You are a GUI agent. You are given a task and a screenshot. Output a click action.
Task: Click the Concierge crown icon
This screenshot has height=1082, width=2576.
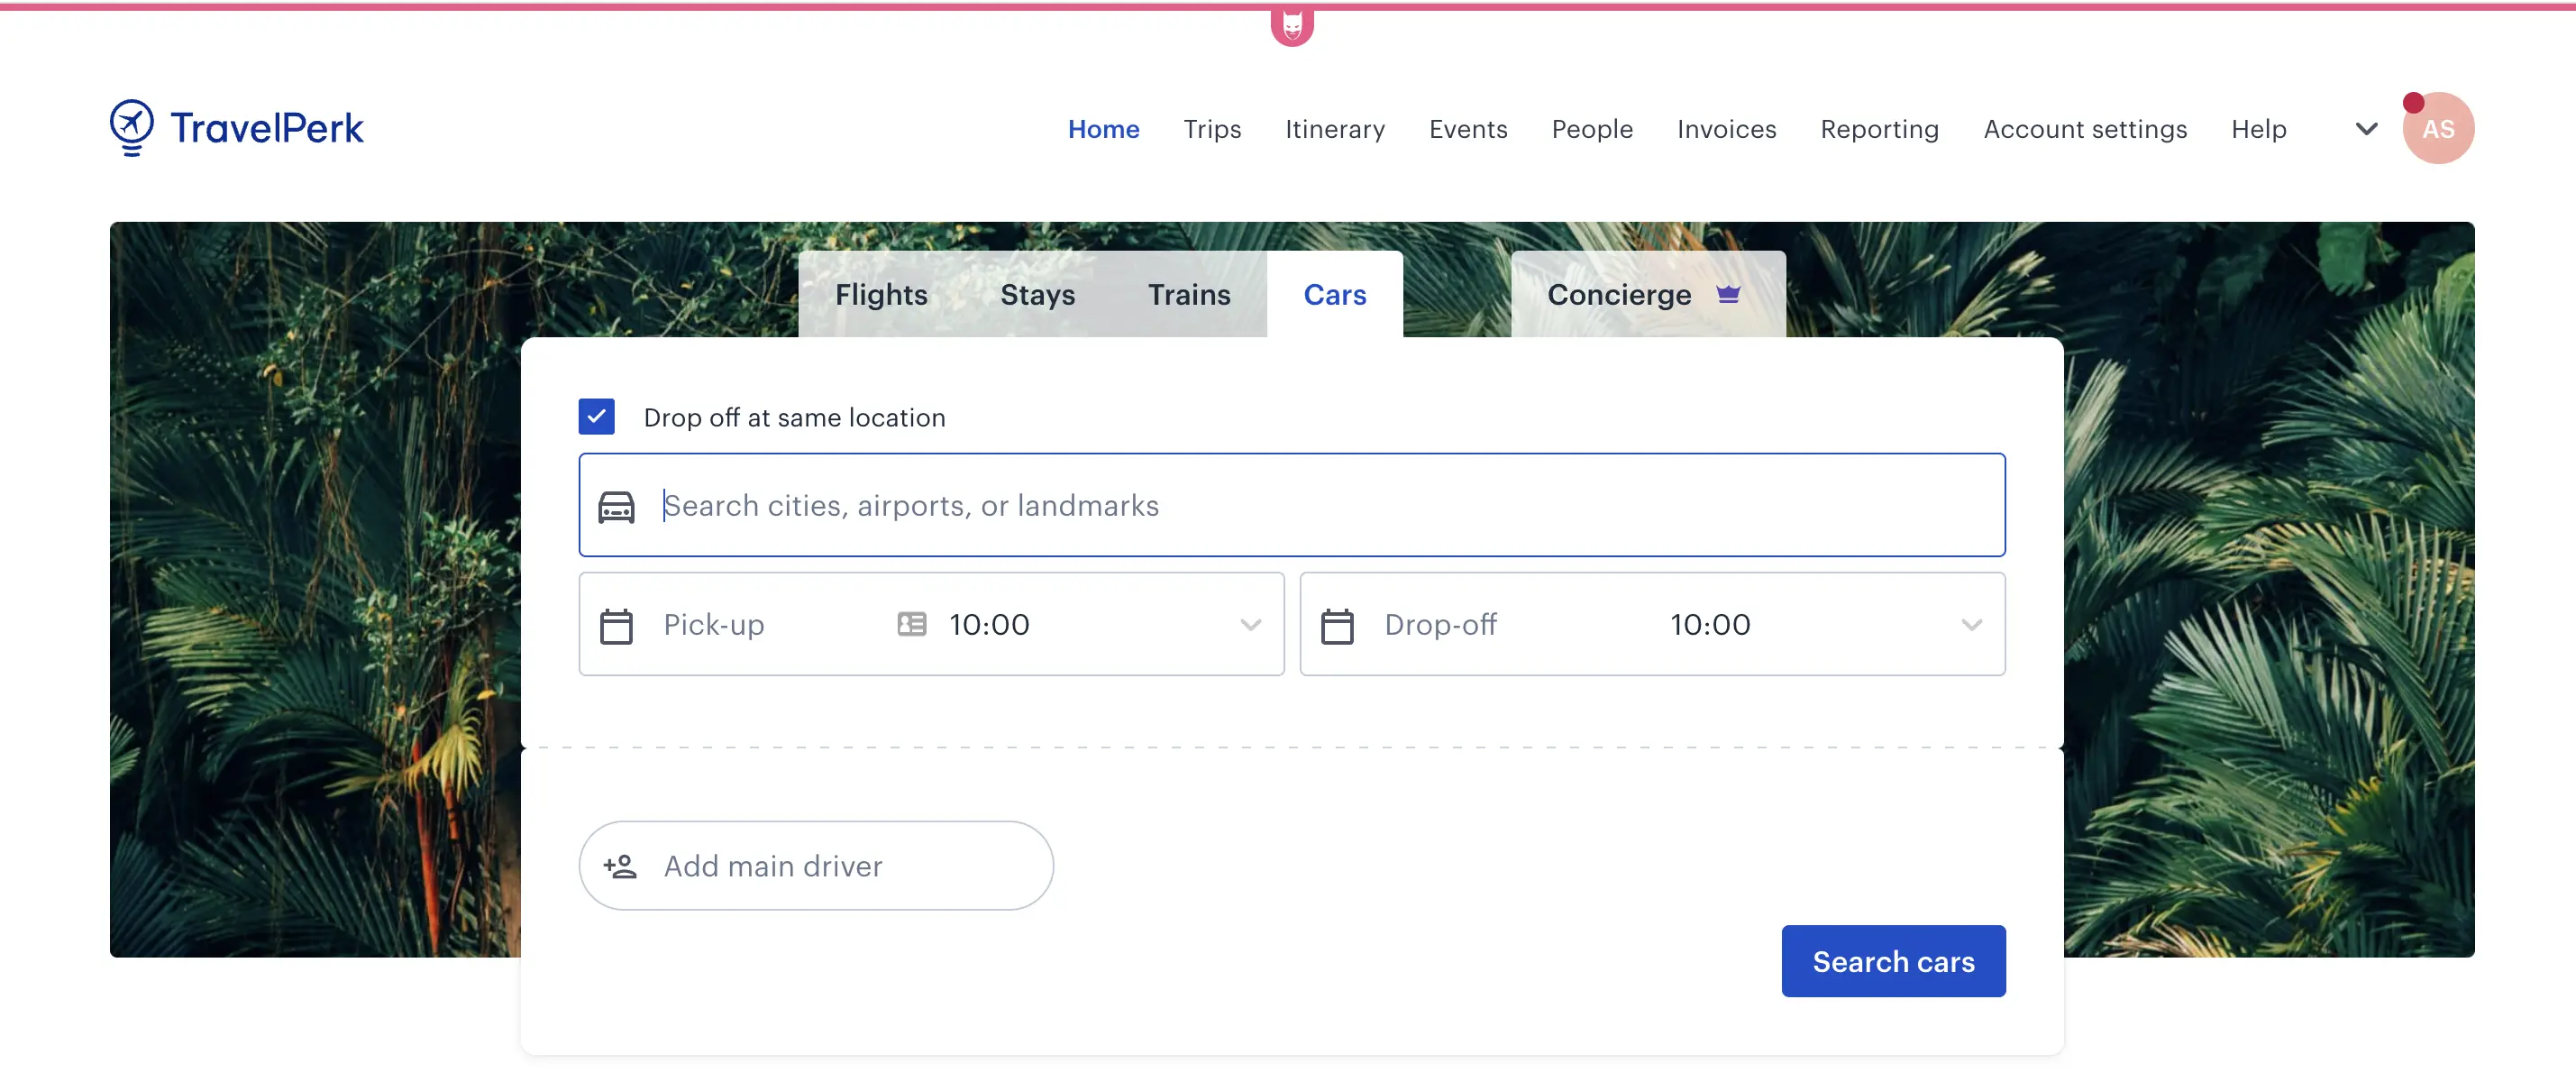[1728, 294]
